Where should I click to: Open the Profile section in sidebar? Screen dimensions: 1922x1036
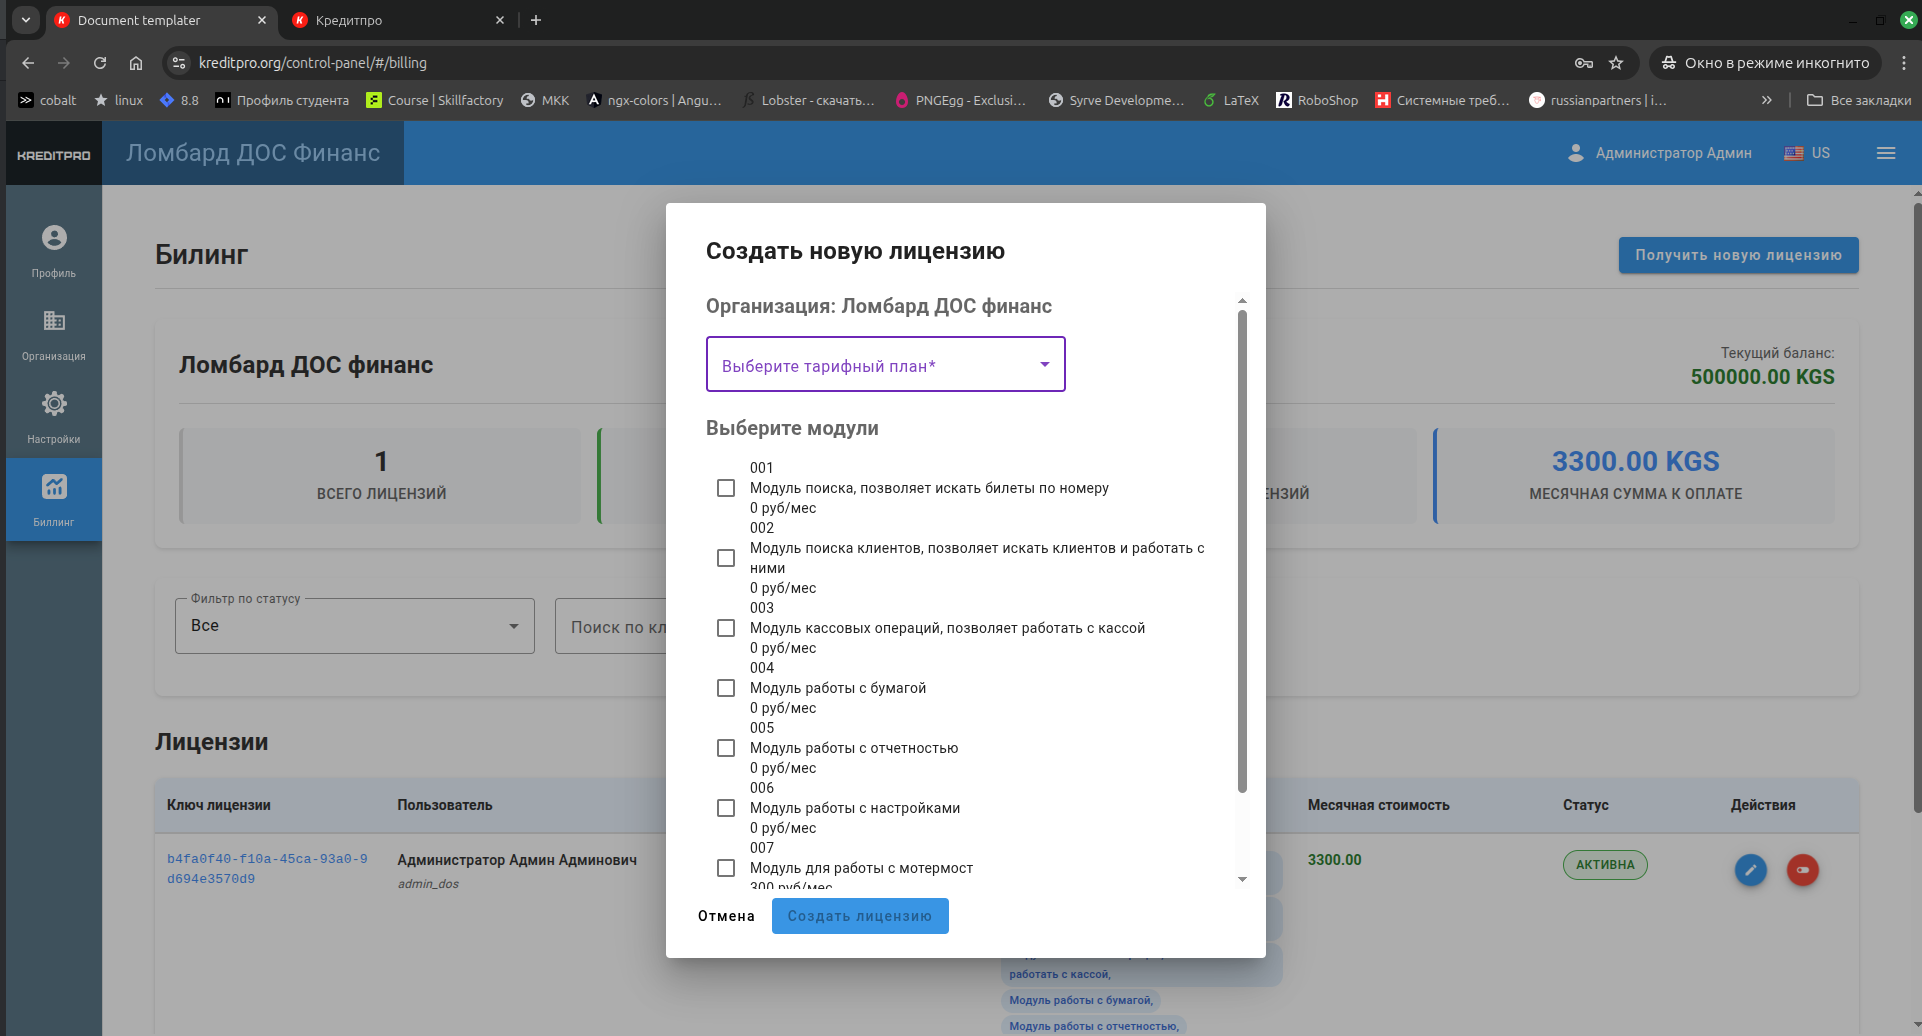(54, 251)
